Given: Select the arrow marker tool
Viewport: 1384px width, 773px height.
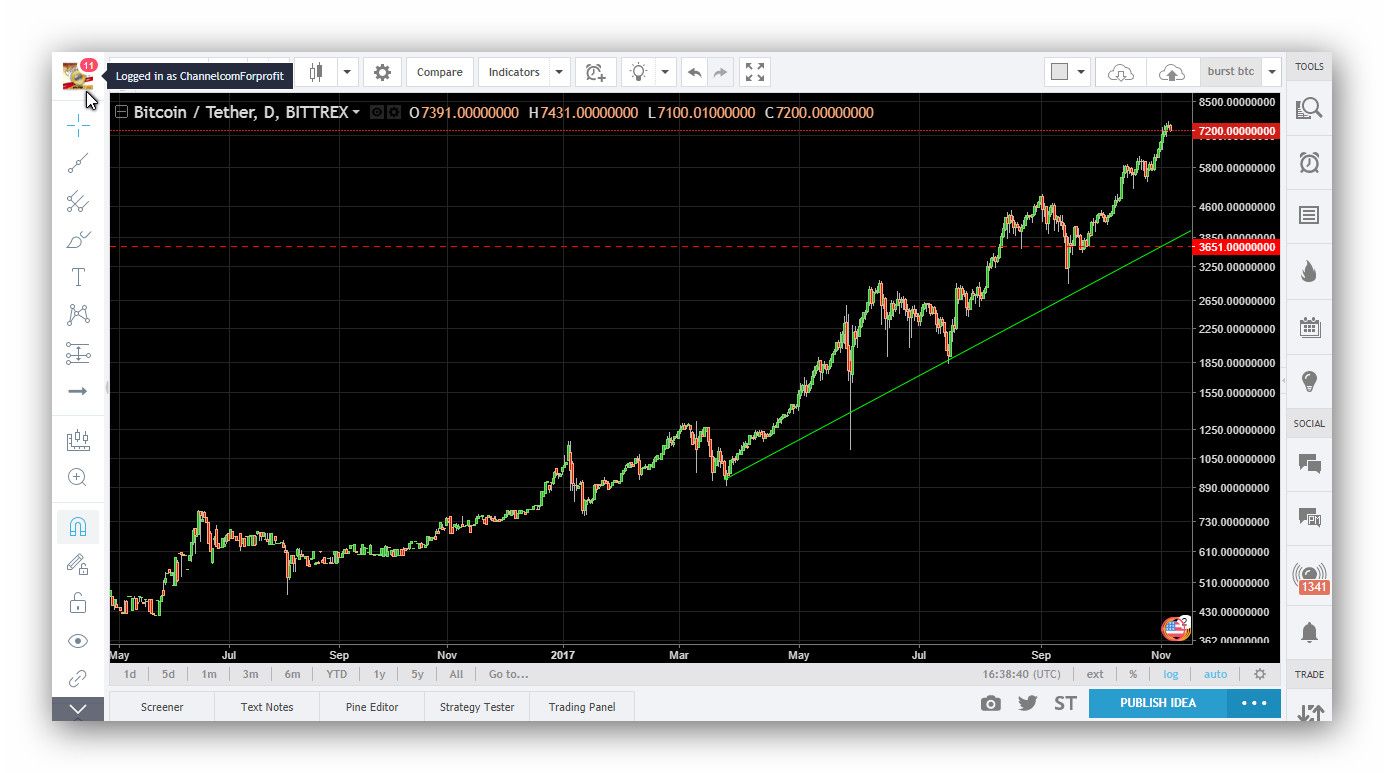Looking at the screenshot, I should pos(78,391).
